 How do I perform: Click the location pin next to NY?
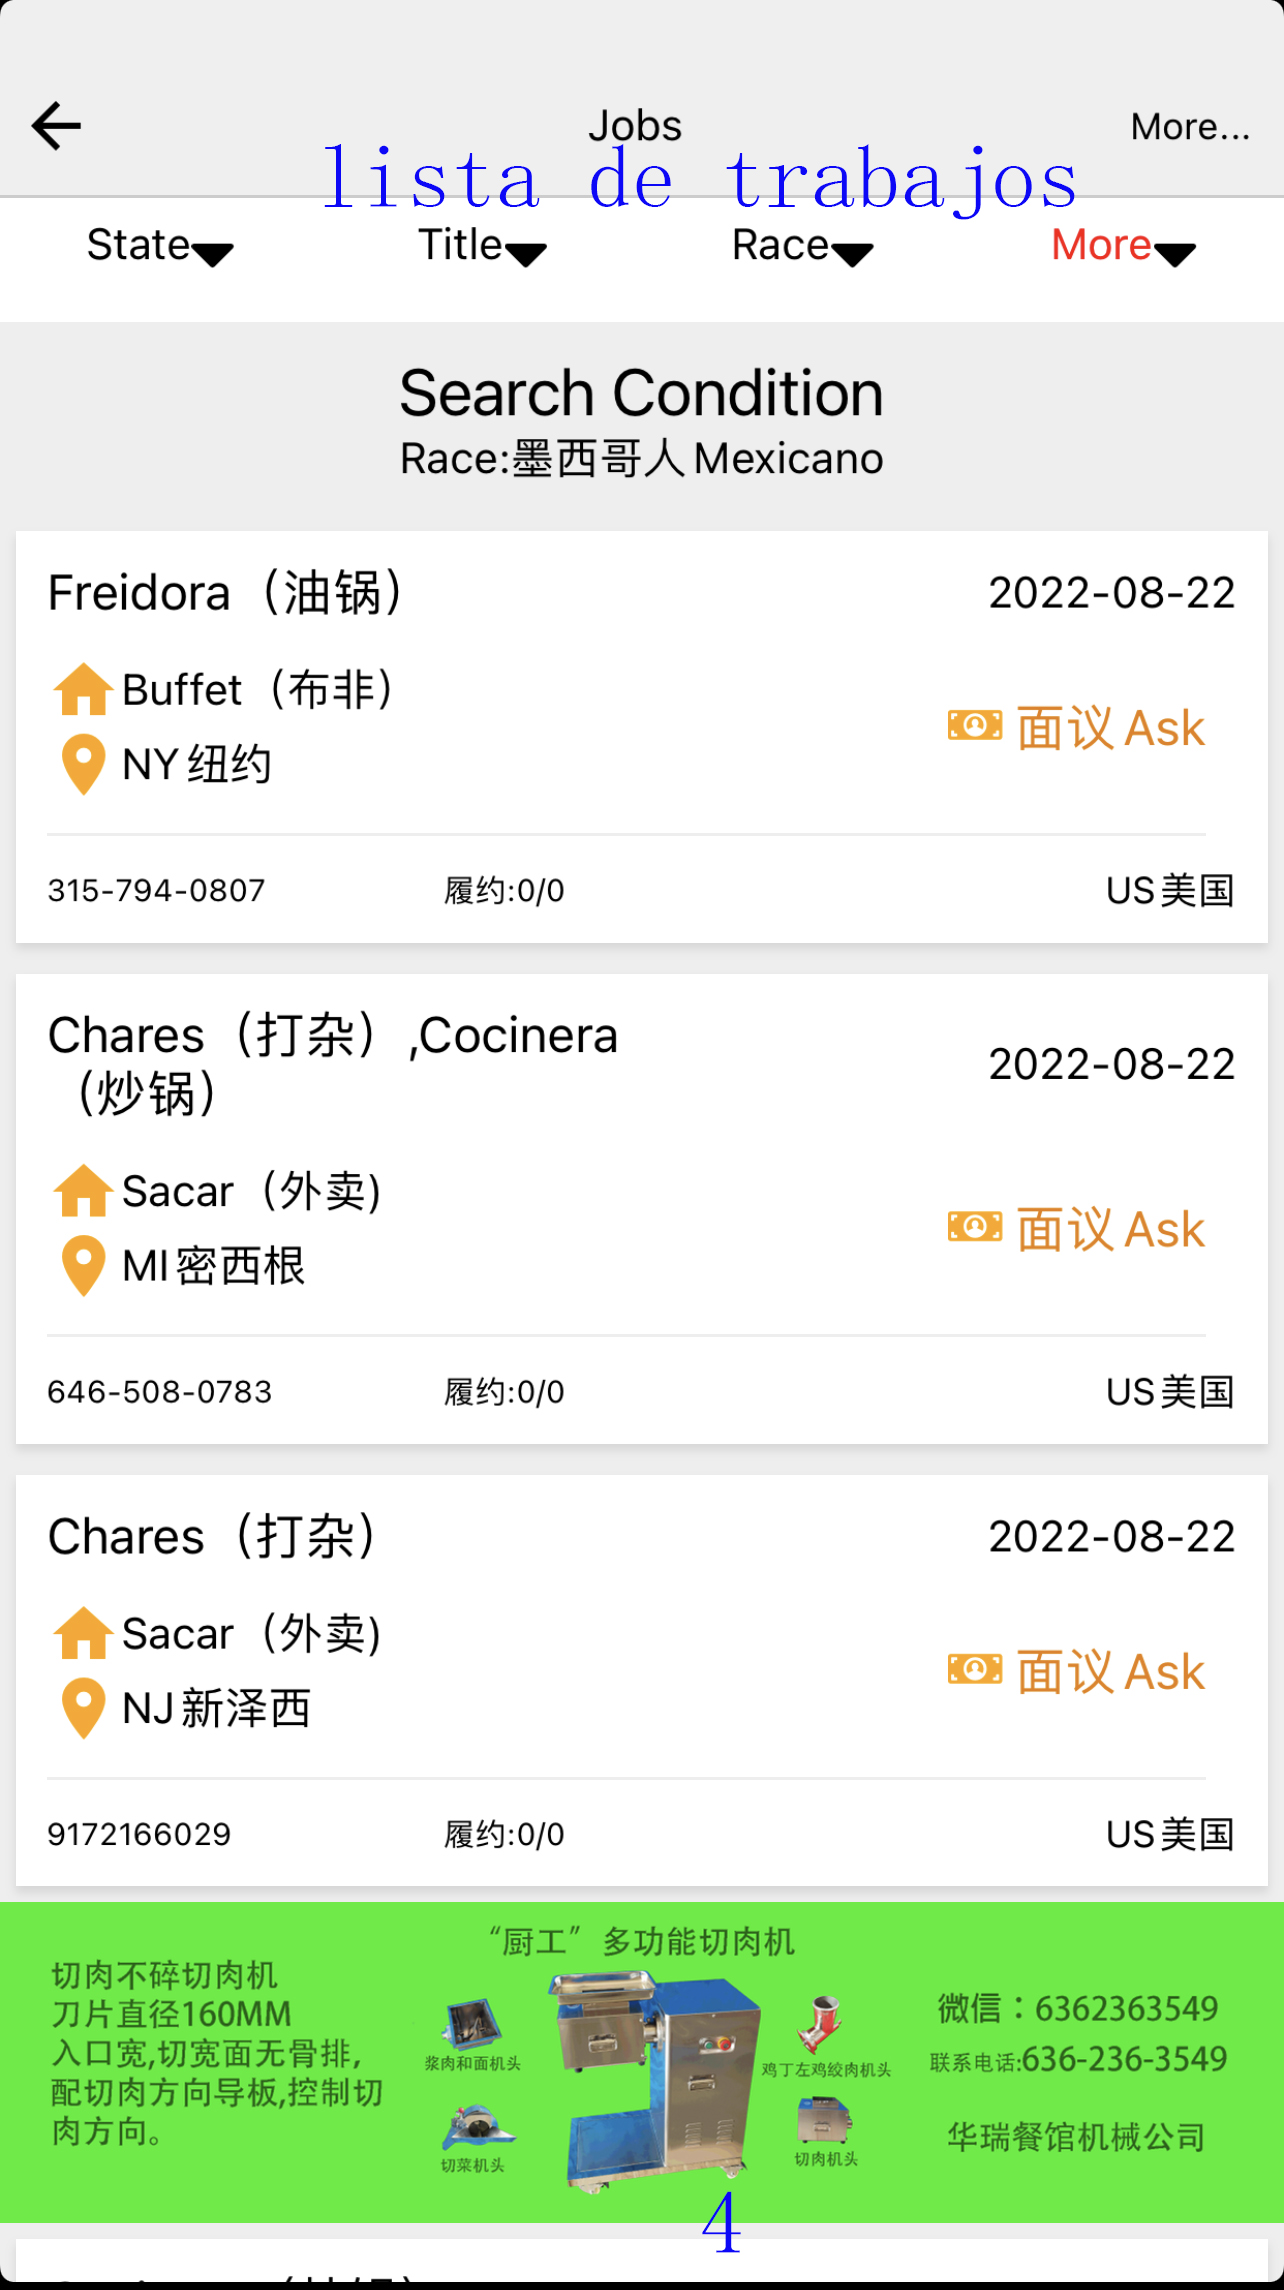tap(83, 764)
